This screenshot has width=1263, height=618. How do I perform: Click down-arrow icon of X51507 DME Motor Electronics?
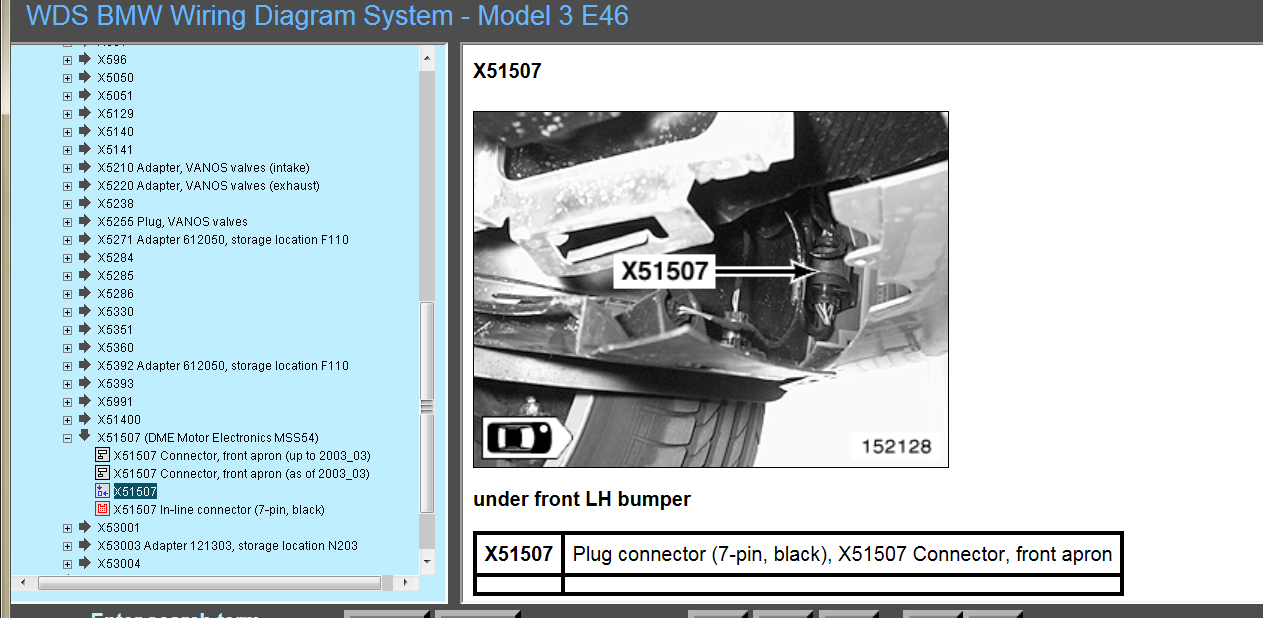click(x=85, y=437)
